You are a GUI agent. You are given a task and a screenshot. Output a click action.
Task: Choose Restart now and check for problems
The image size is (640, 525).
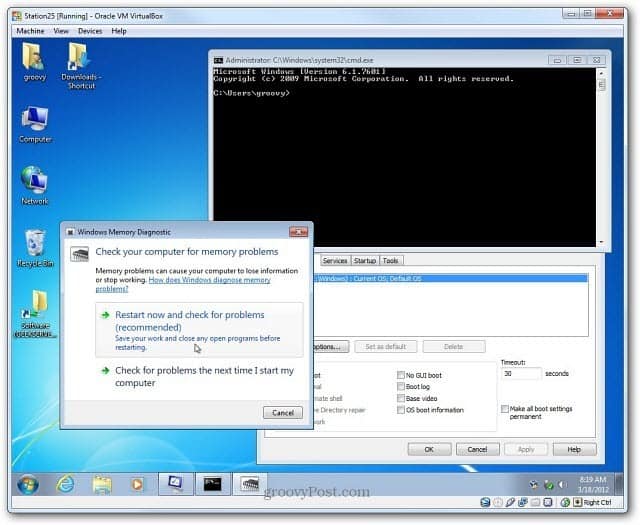199,330
